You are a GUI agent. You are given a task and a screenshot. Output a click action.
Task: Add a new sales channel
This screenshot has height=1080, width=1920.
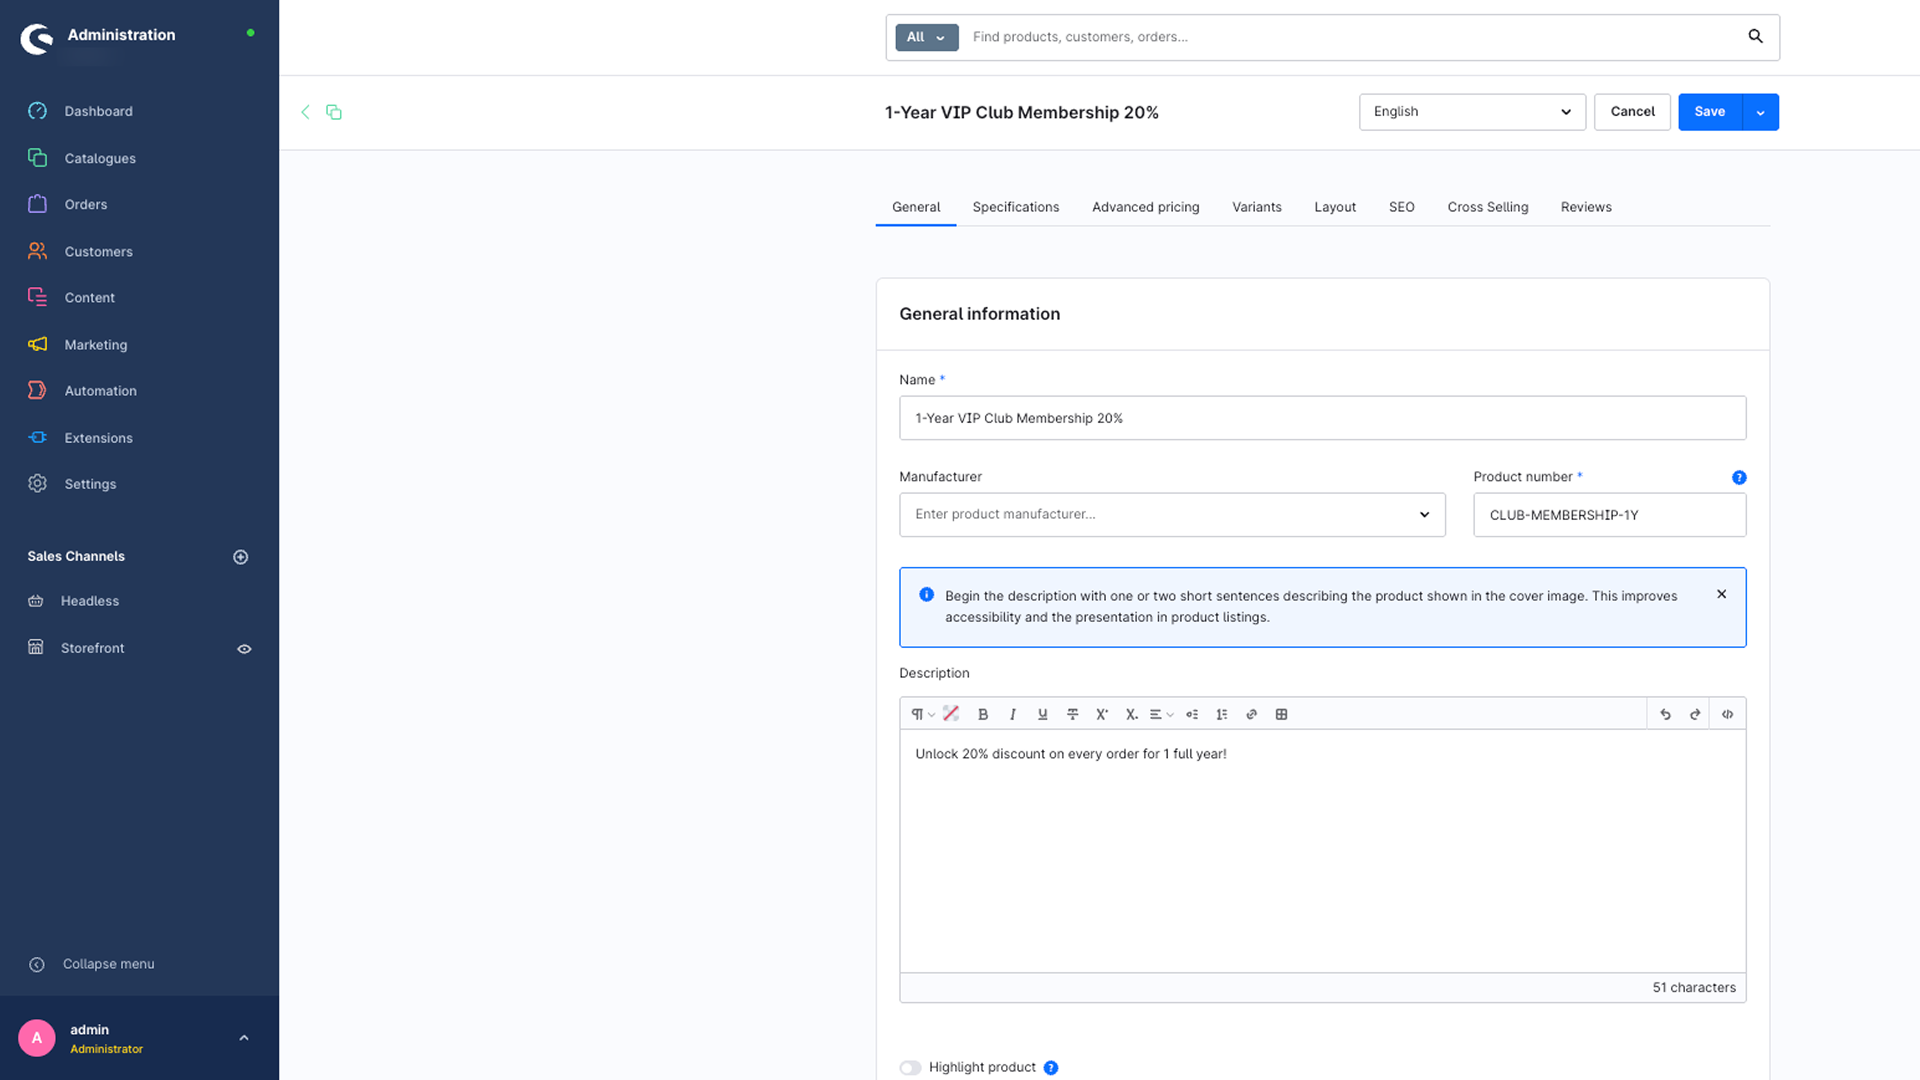pyautogui.click(x=241, y=557)
